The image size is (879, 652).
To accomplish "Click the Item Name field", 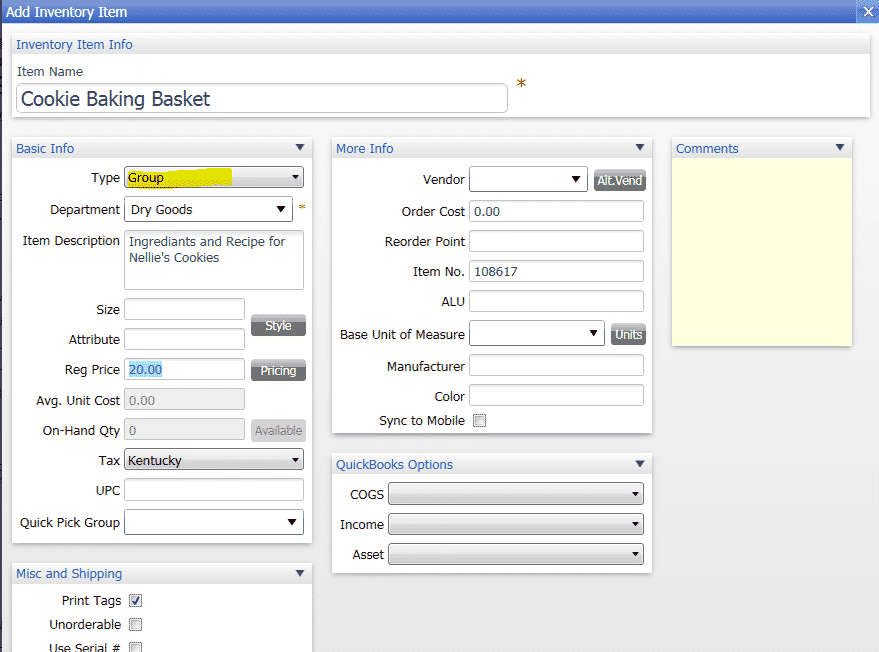I will 262,99.
